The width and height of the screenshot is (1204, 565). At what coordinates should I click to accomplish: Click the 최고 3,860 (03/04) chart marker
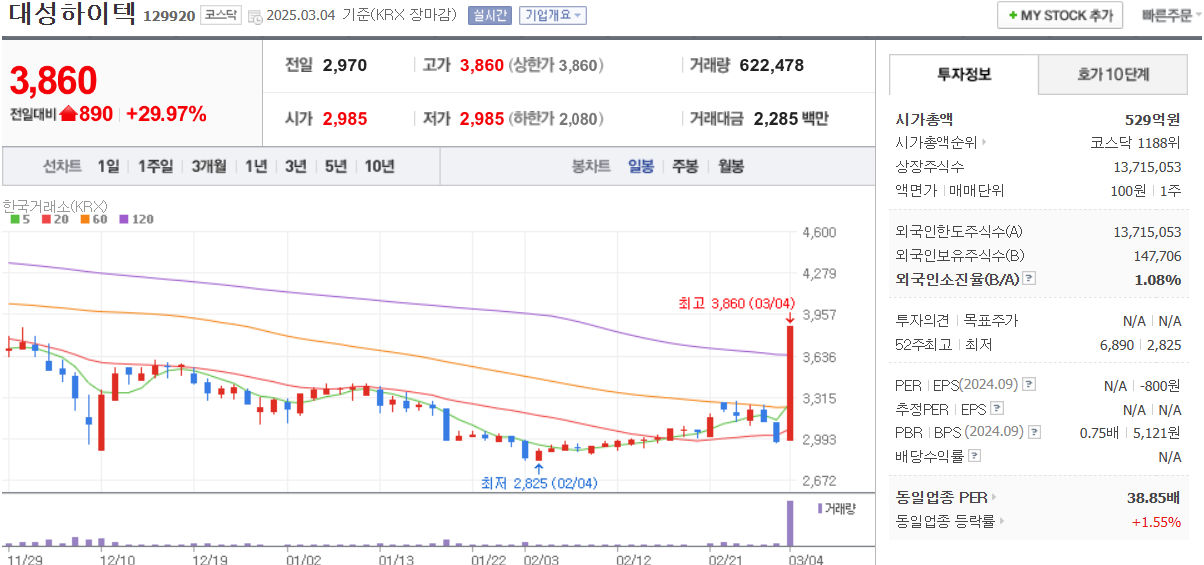click(x=737, y=303)
